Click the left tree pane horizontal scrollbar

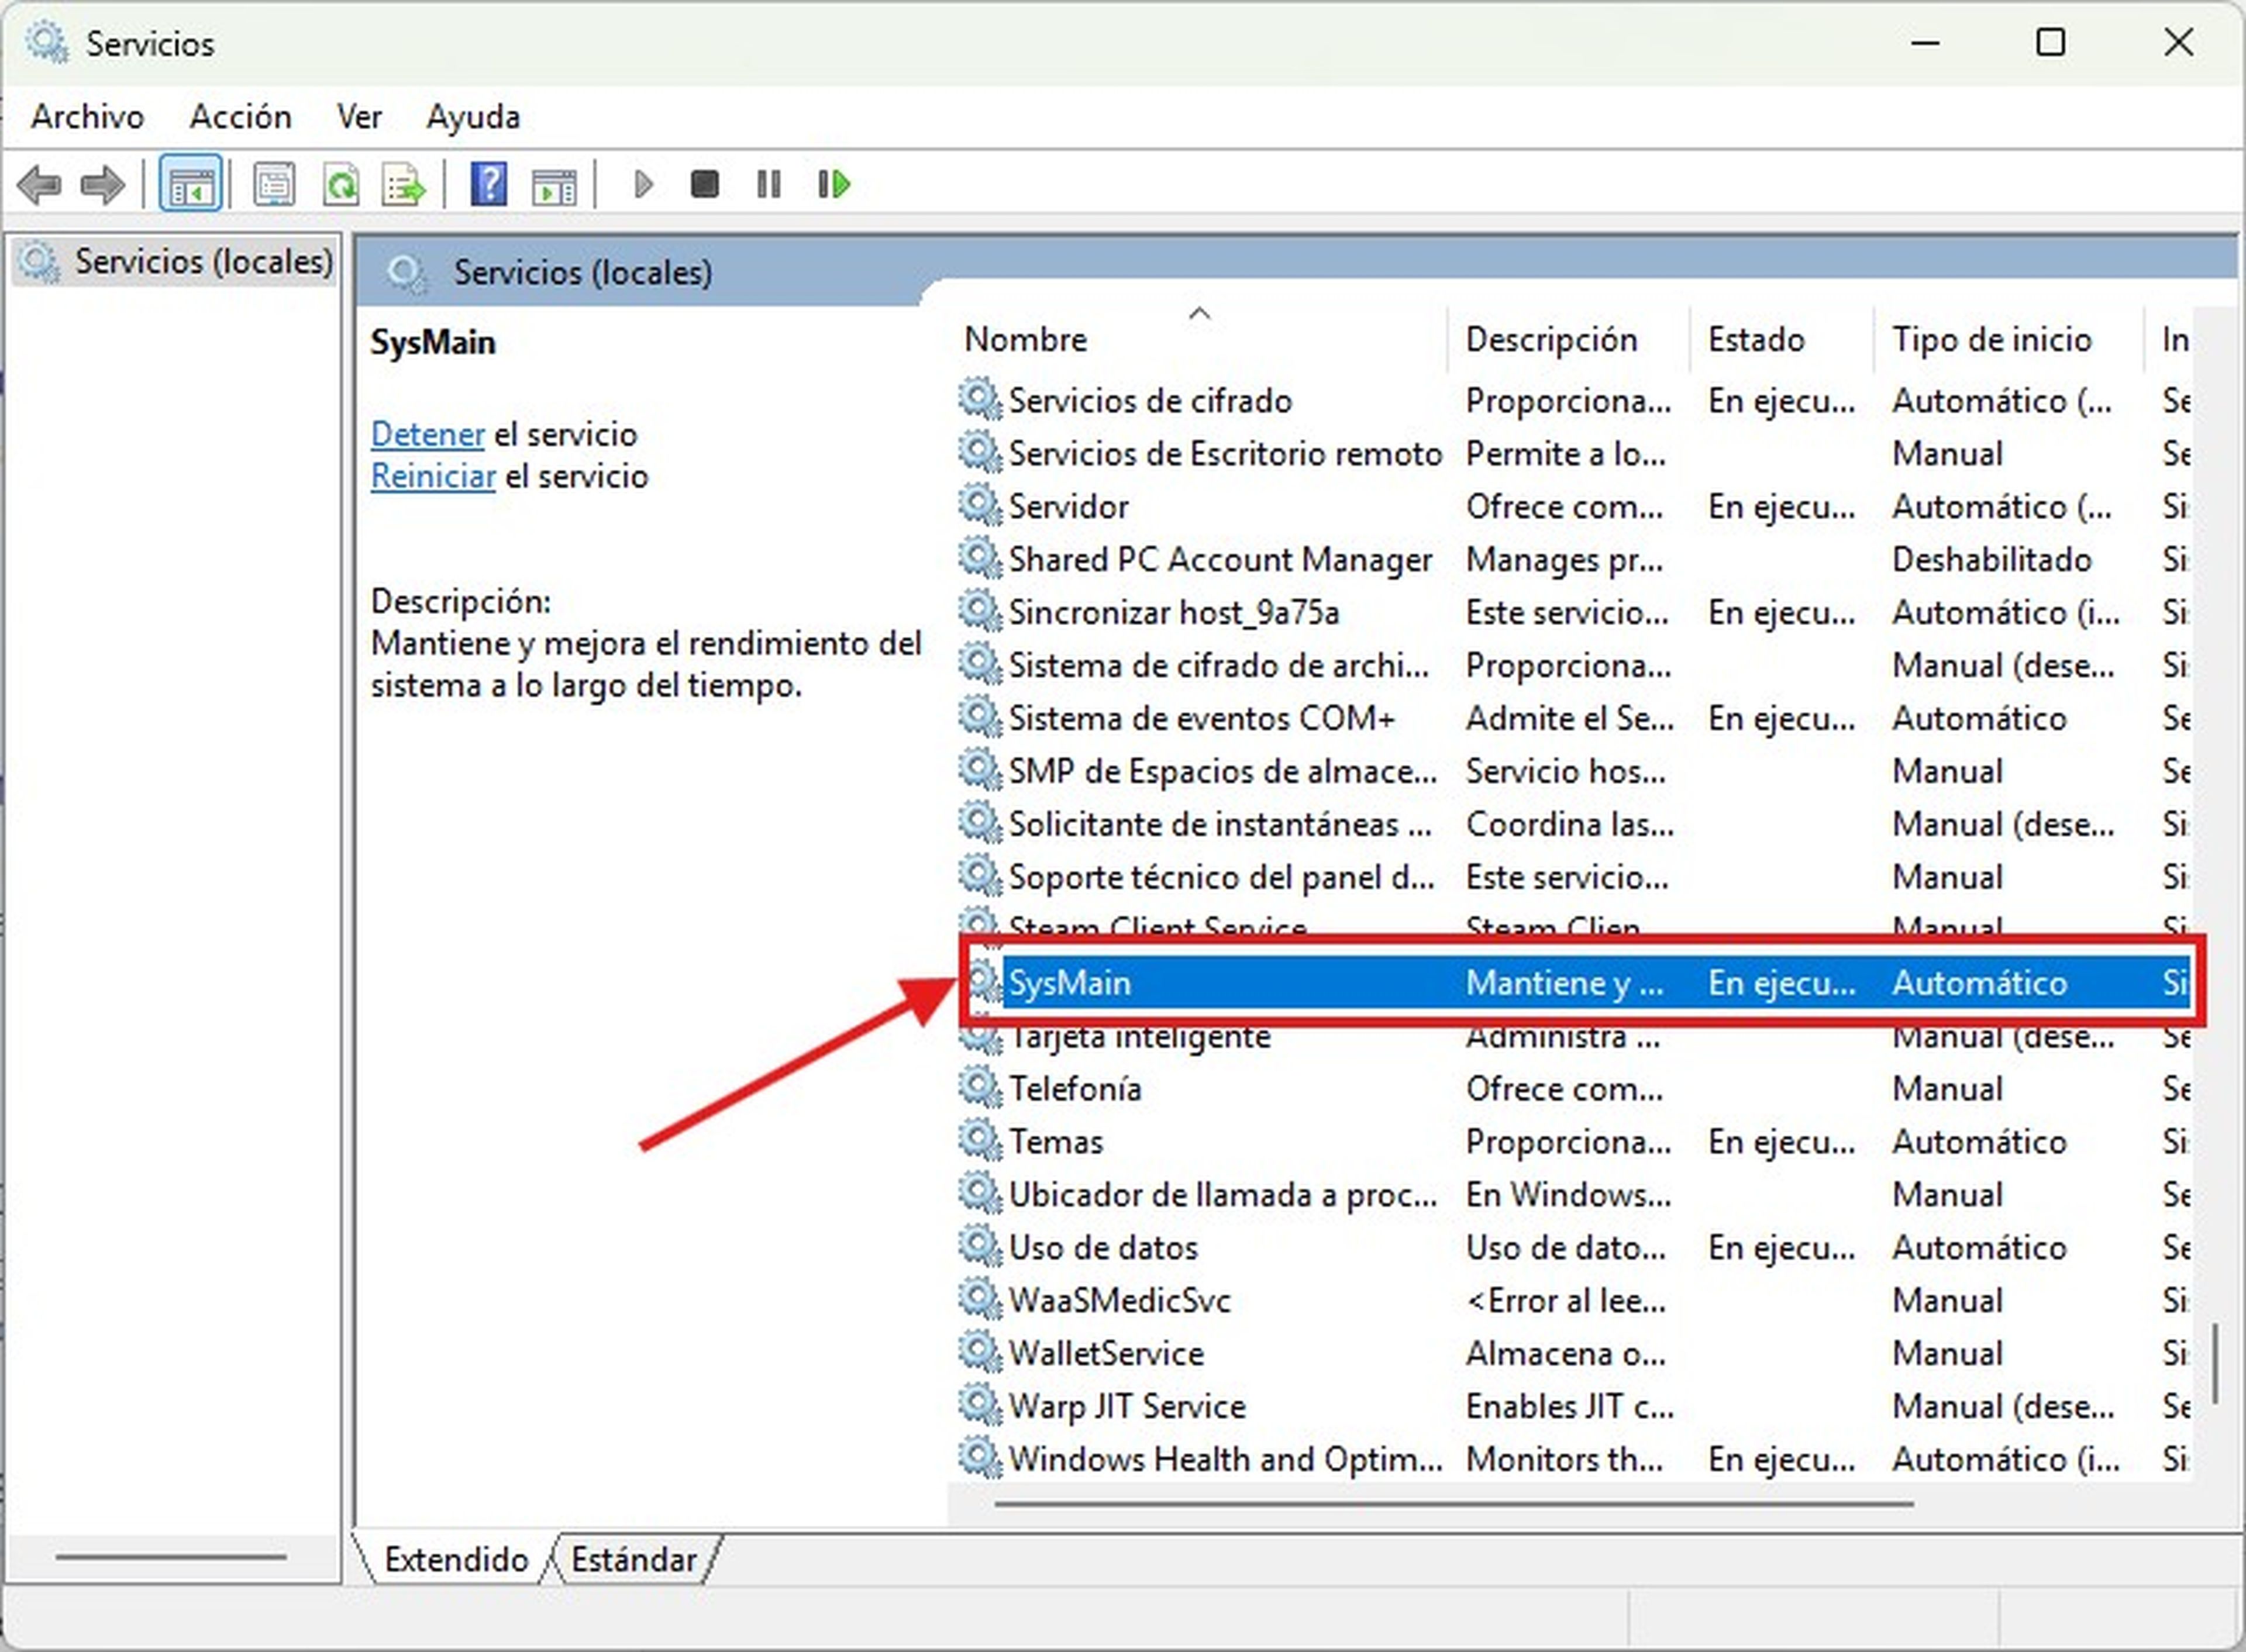coord(171,1556)
